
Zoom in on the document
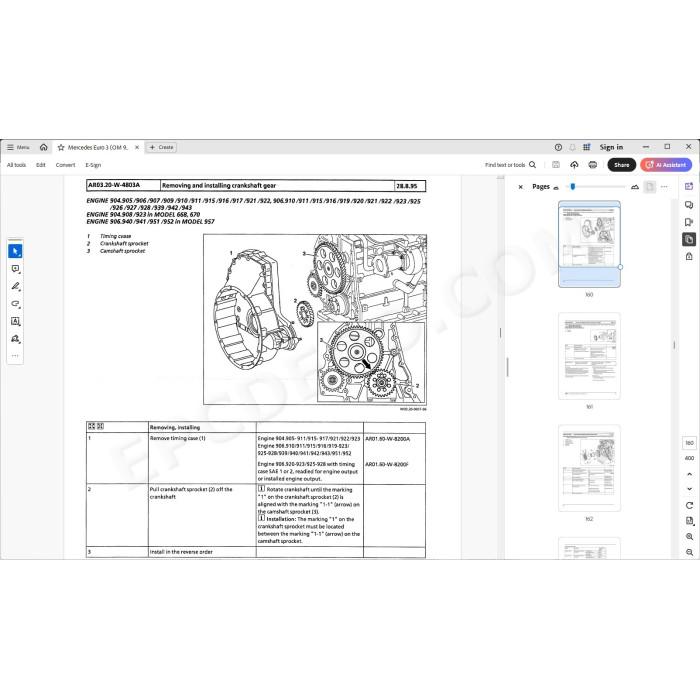click(x=689, y=537)
